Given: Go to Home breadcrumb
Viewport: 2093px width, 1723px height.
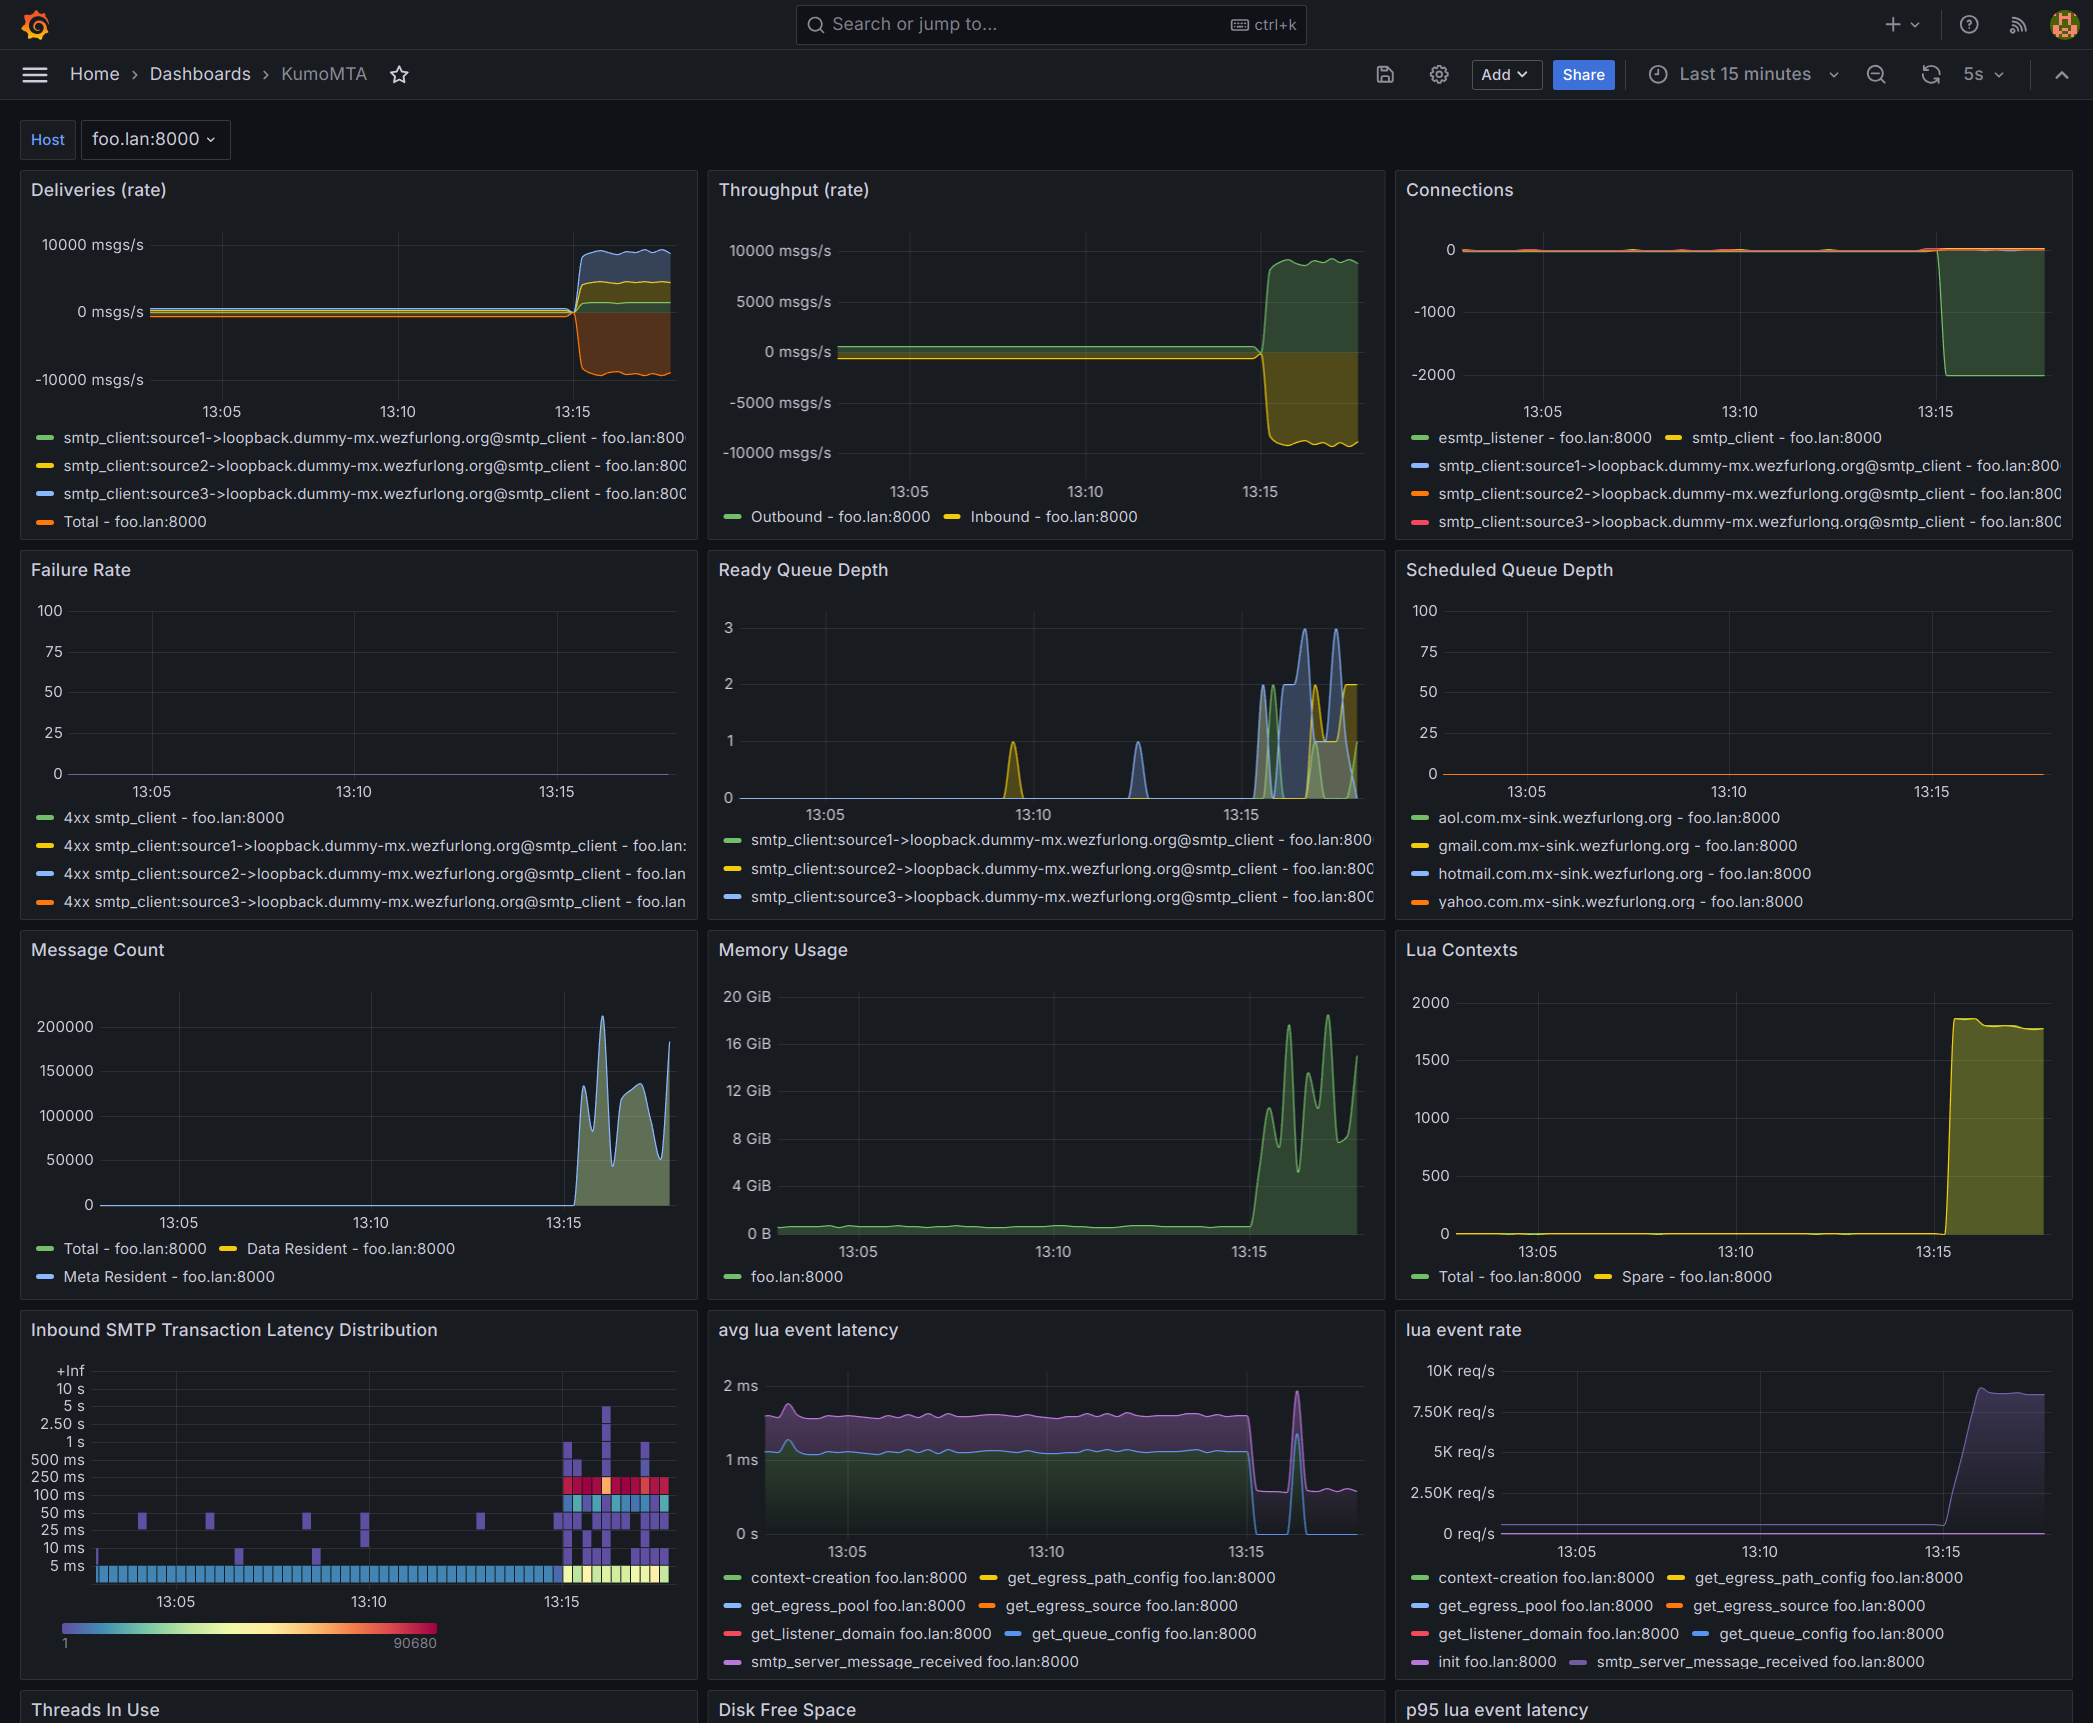Looking at the screenshot, I should [x=94, y=75].
